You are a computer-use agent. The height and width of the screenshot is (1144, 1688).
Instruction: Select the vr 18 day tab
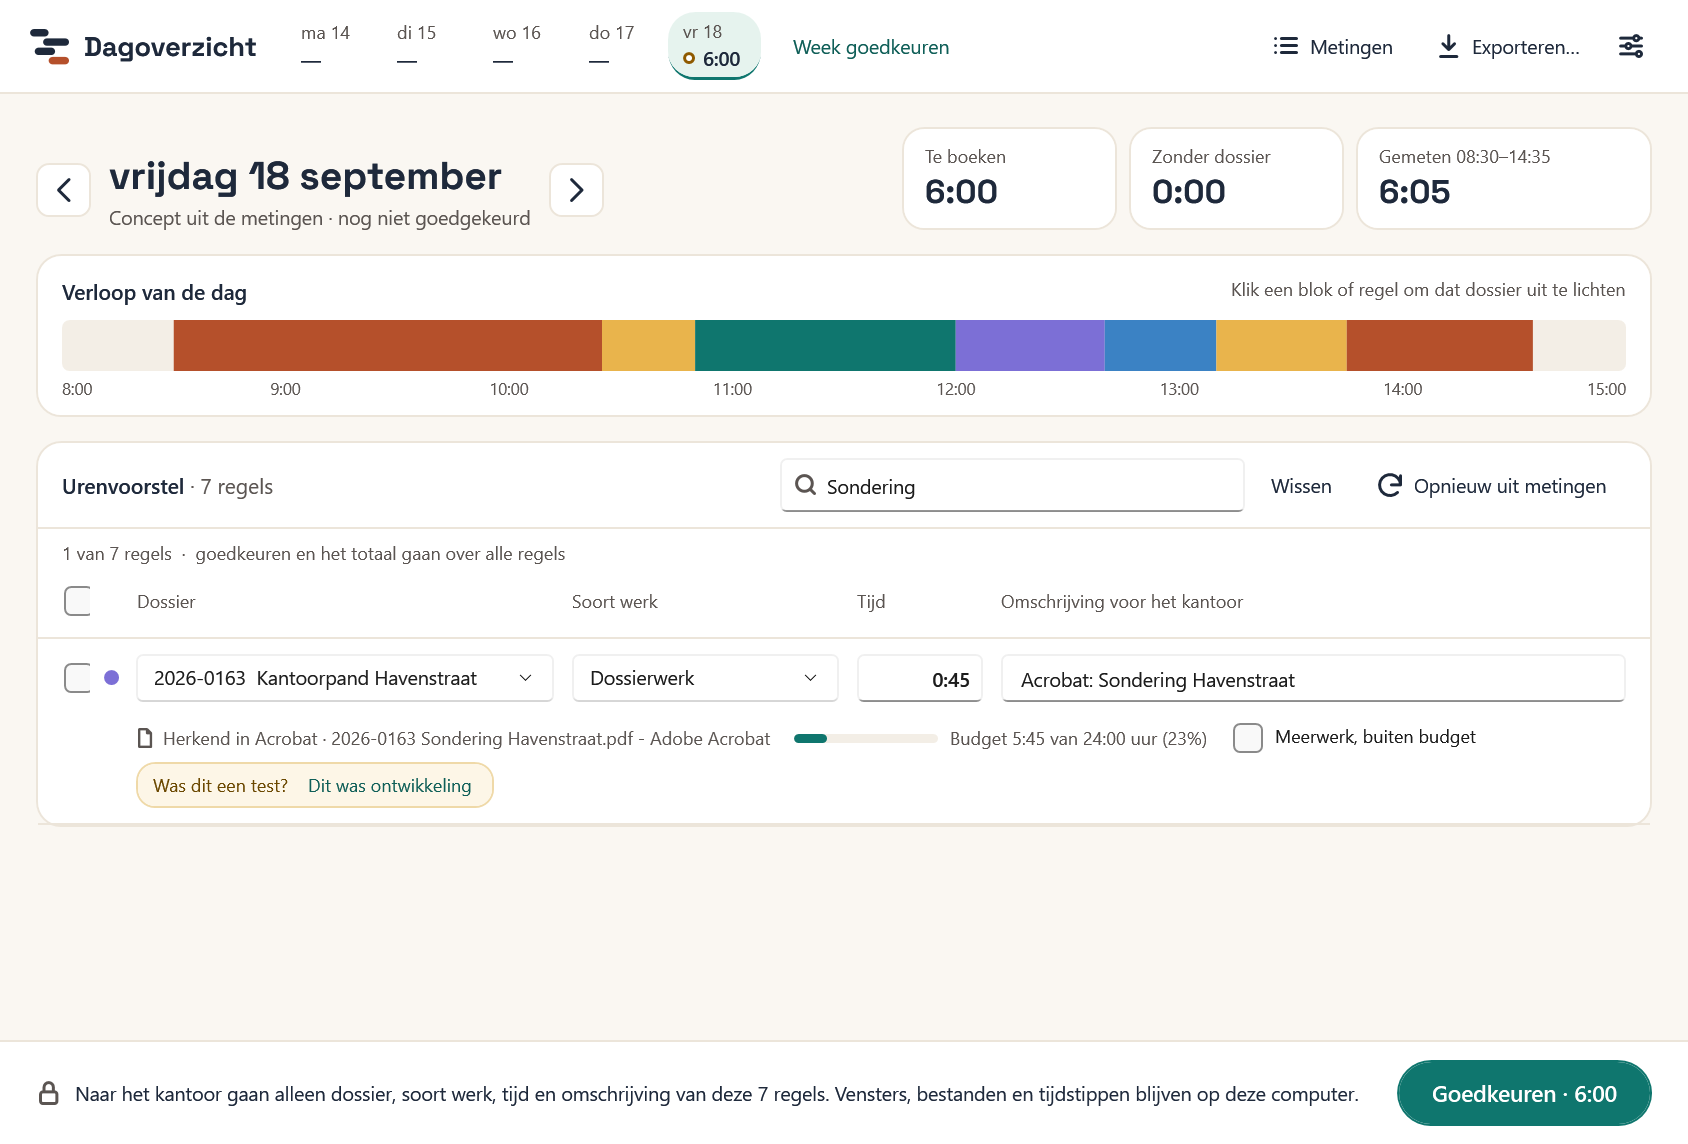point(714,46)
